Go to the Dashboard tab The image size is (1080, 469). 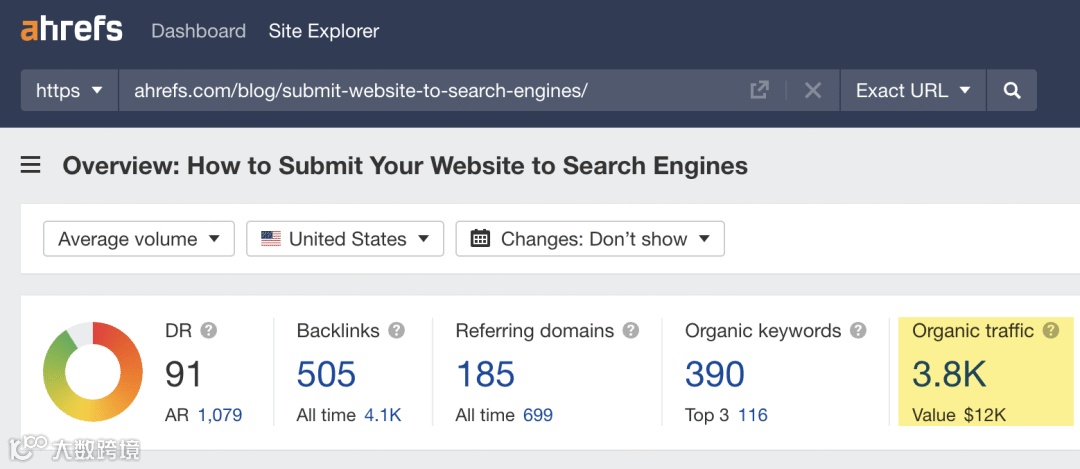198,31
